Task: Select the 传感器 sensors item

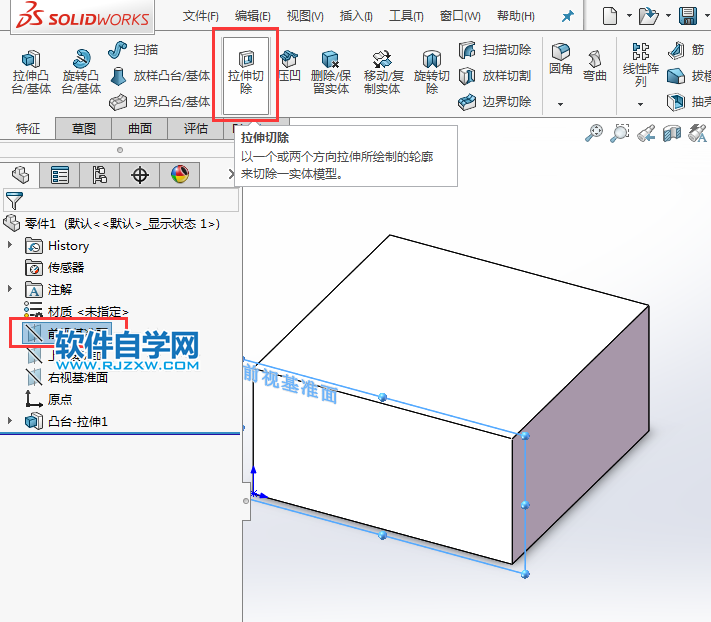Action: pyautogui.click(x=55, y=267)
